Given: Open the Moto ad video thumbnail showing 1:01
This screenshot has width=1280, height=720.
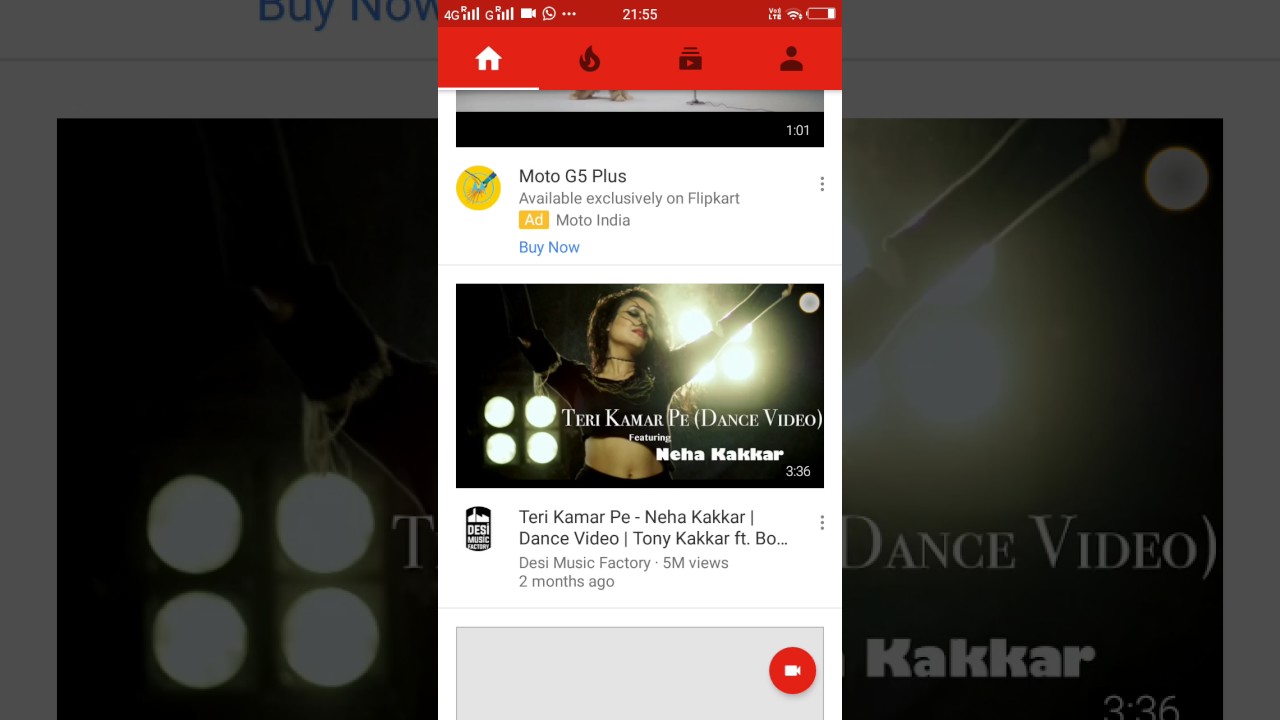Looking at the screenshot, I should [x=640, y=118].
